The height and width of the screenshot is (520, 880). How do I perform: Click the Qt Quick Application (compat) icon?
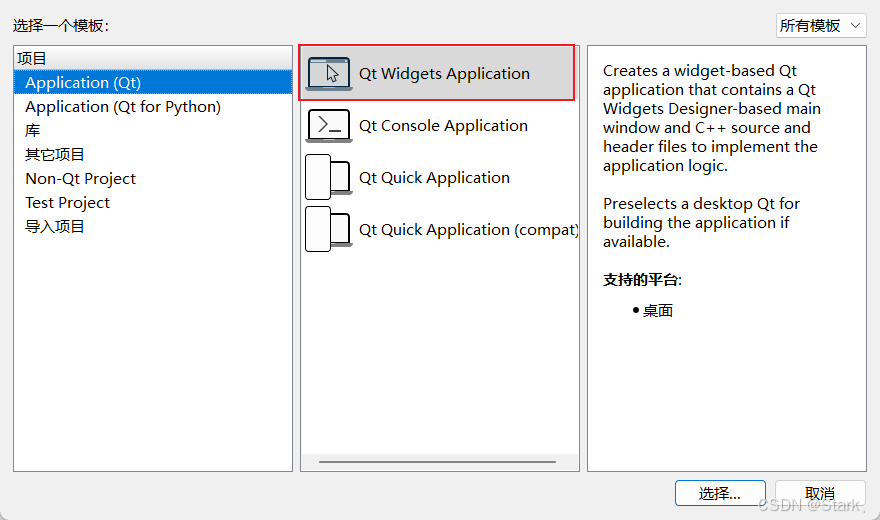329,229
